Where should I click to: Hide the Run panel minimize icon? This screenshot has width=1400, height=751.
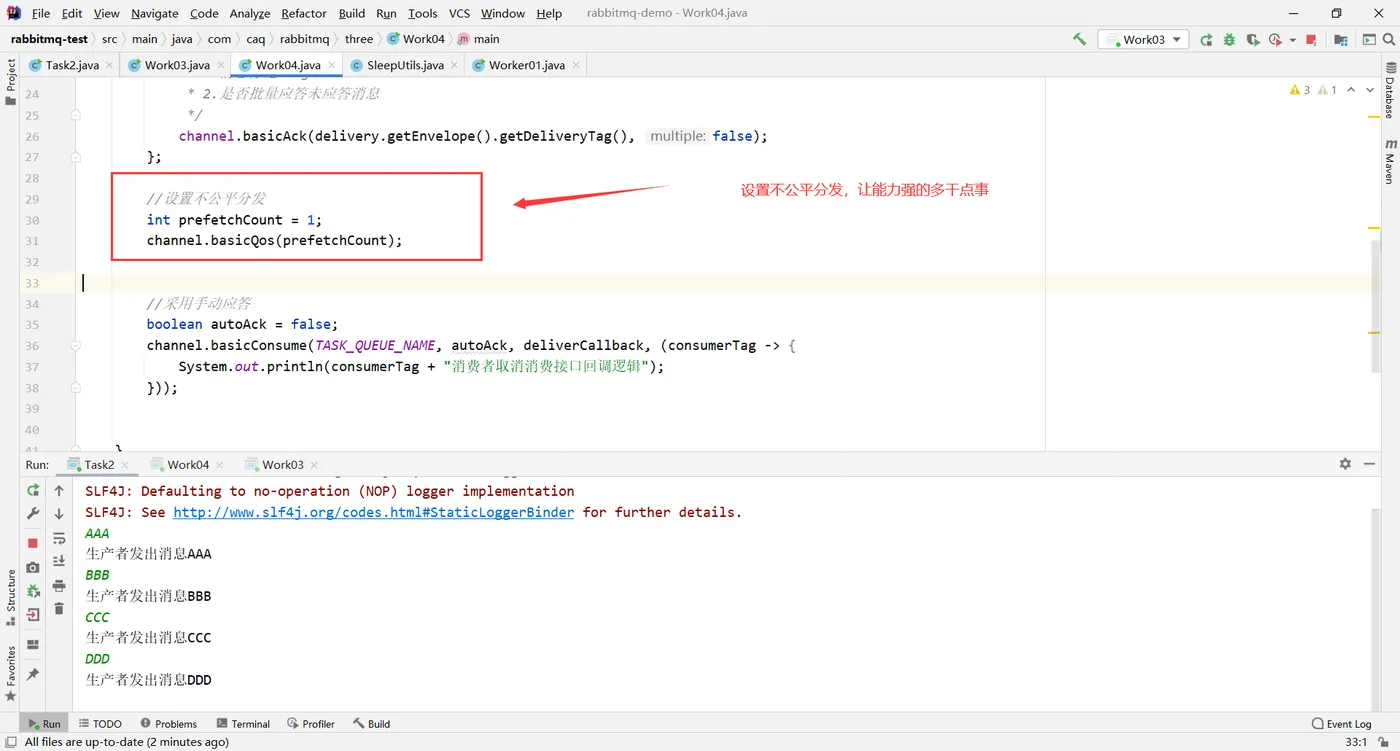(x=1369, y=464)
